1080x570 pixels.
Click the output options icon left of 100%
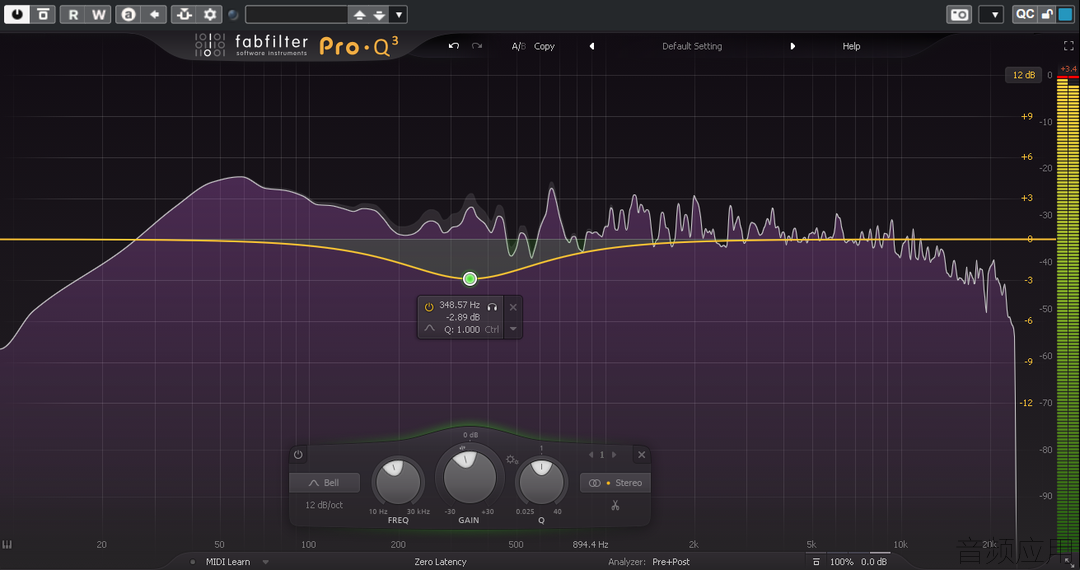tap(816, 562)
